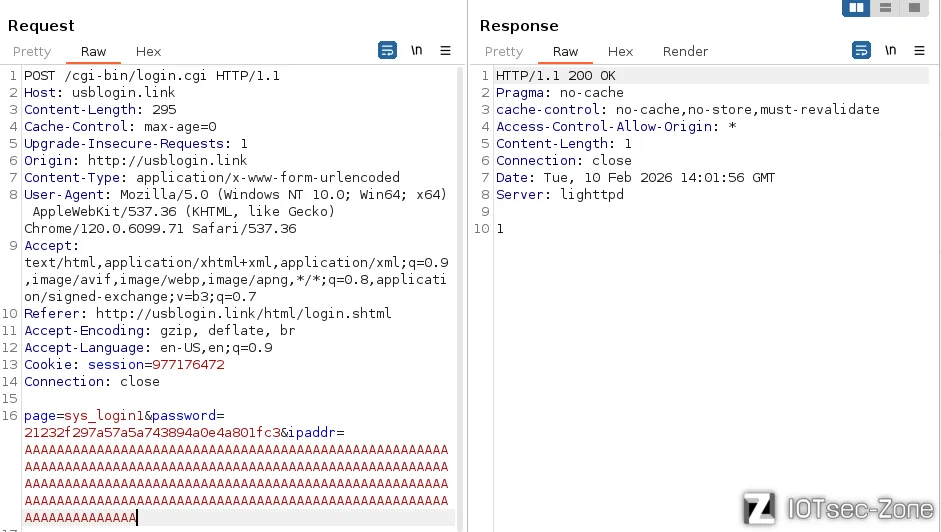Open the Request Hex tab
Image resolution: width=941 pixels, height=532 pixels.
point(148,52)
